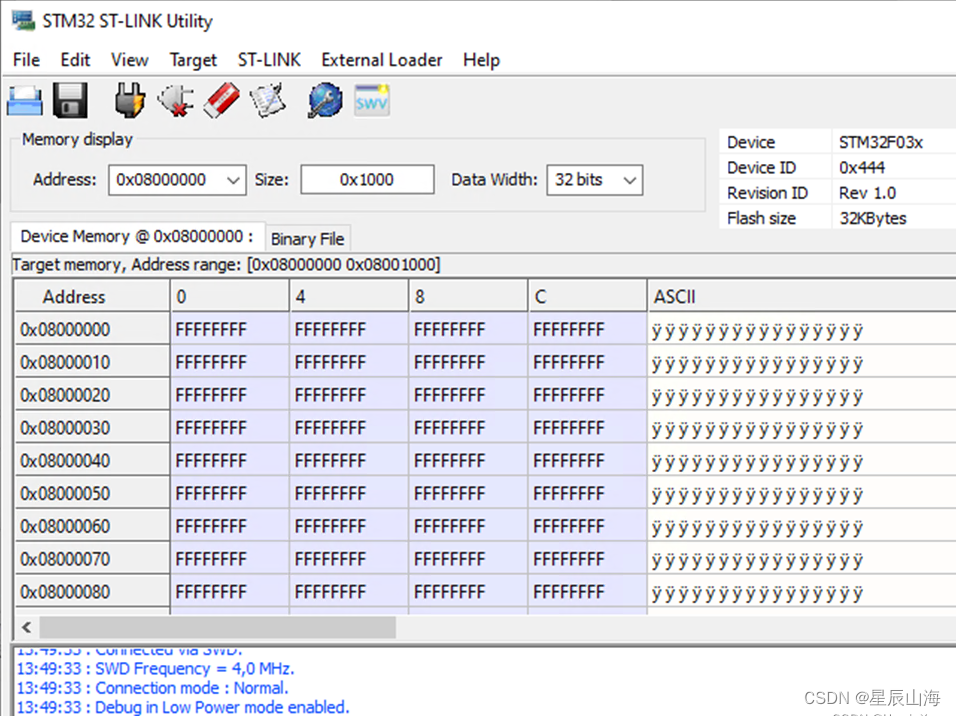Viewport: 956px width, 716px height.
Task: Open the Help menu
Action: click(x=481, y=60)
